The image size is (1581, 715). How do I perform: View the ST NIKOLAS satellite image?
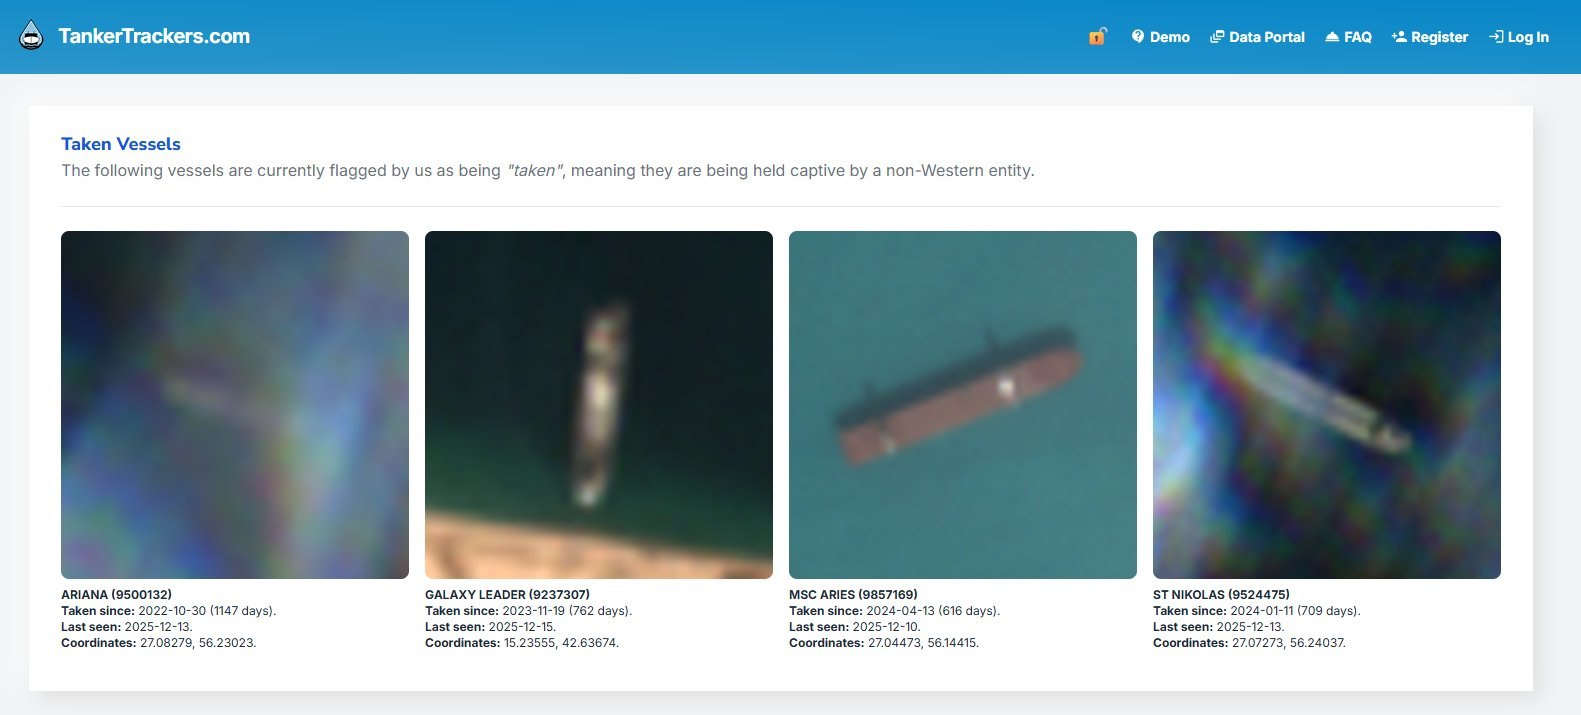point(1327,405)
